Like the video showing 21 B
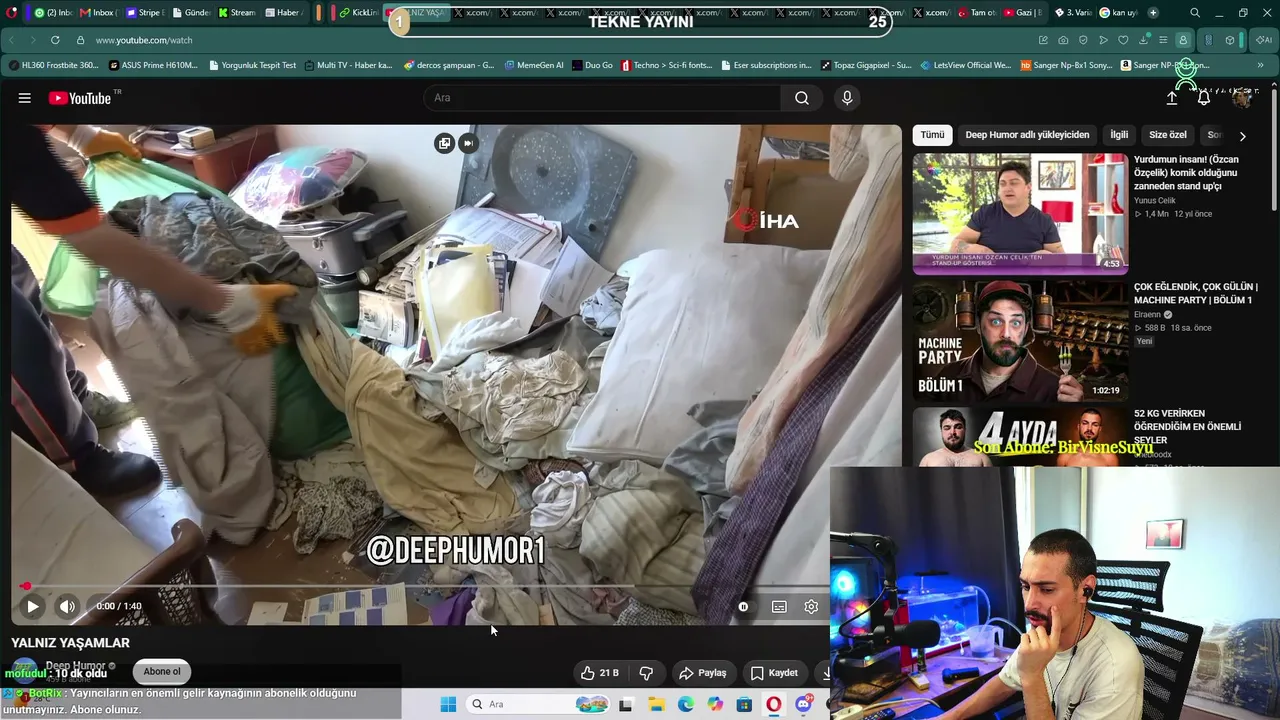1280x720 pixels. pos(600,673)
